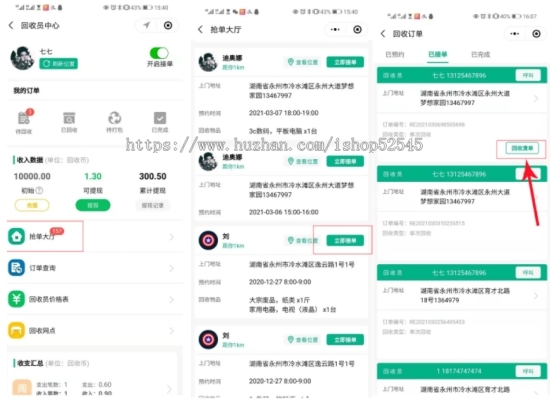Expand the chevron on the 回收网点 row
This screenshot has width=550, height=402.
pyautogui.click(x=172, y=331)
